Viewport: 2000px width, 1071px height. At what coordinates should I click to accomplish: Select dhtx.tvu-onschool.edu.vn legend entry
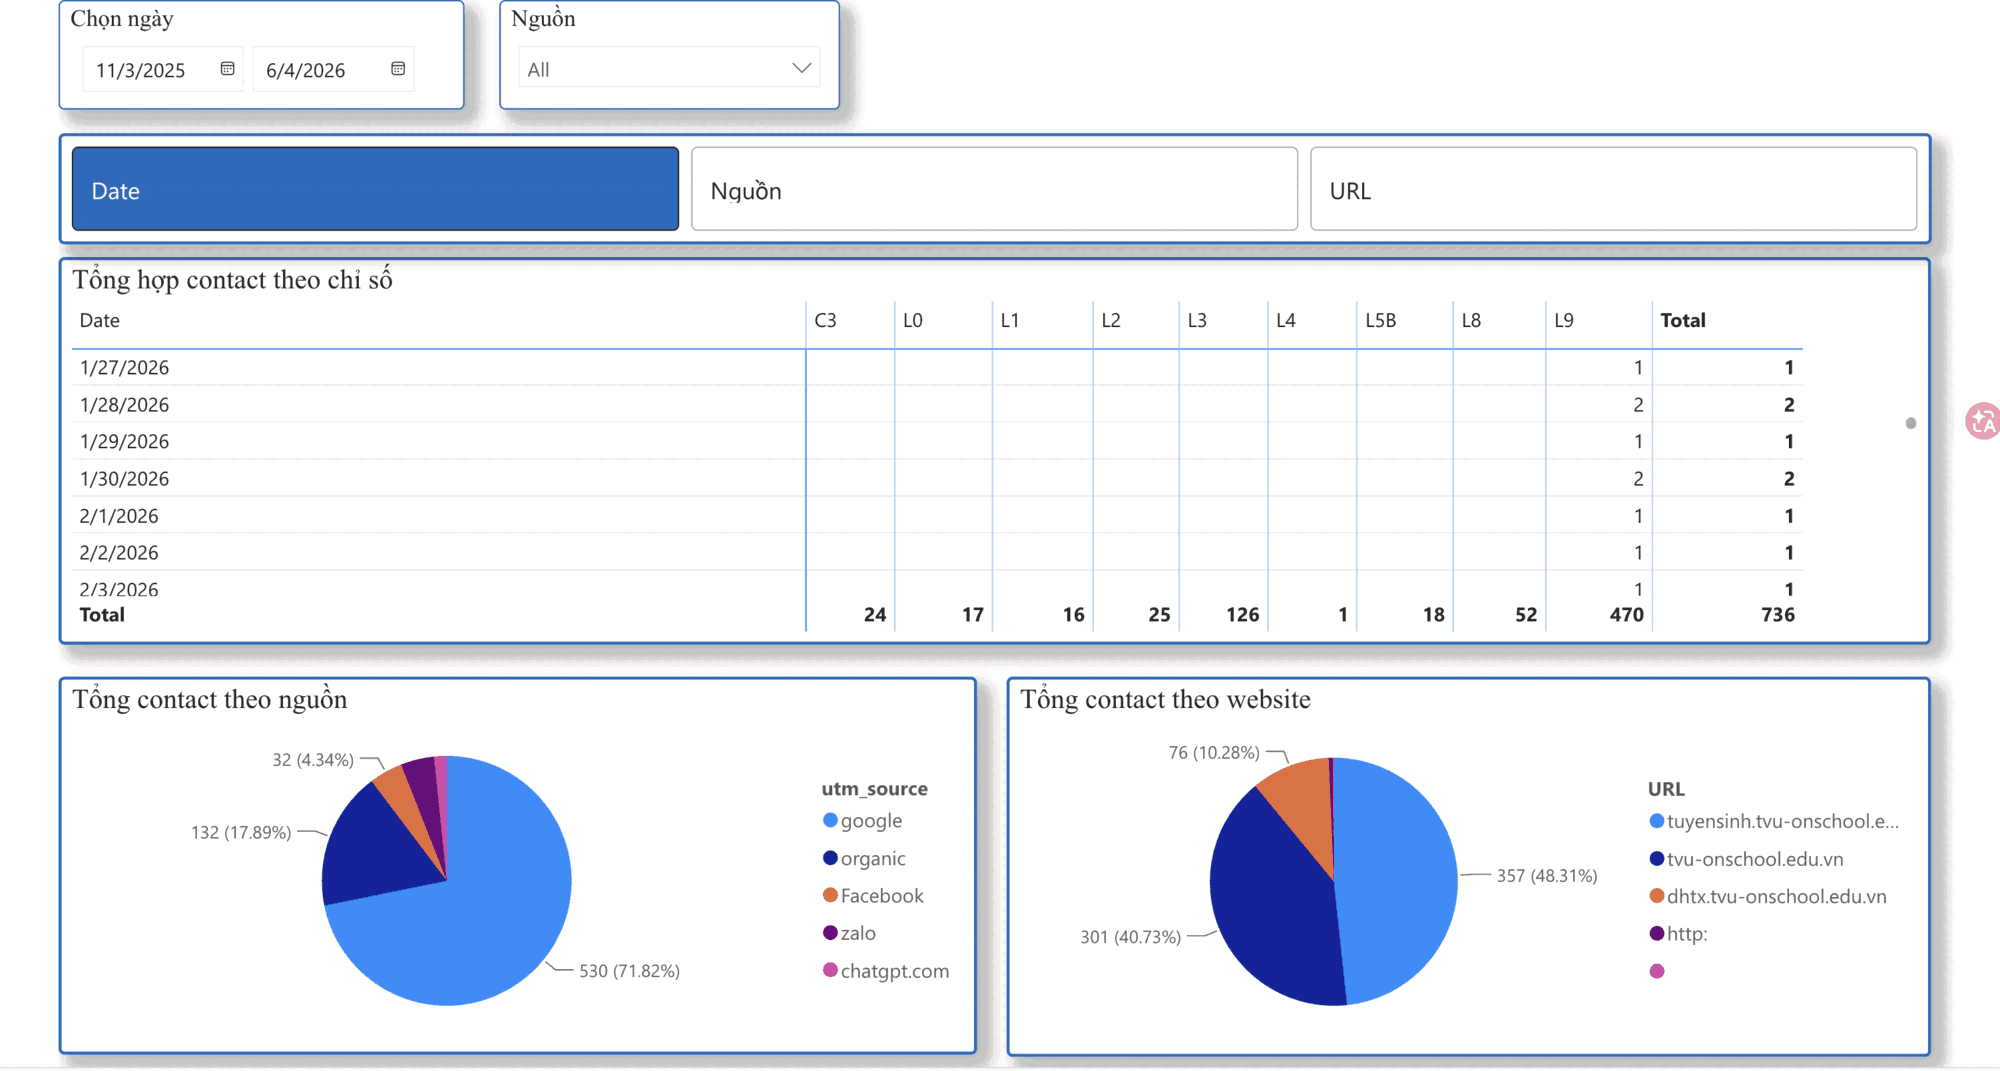pos(1768,897)
